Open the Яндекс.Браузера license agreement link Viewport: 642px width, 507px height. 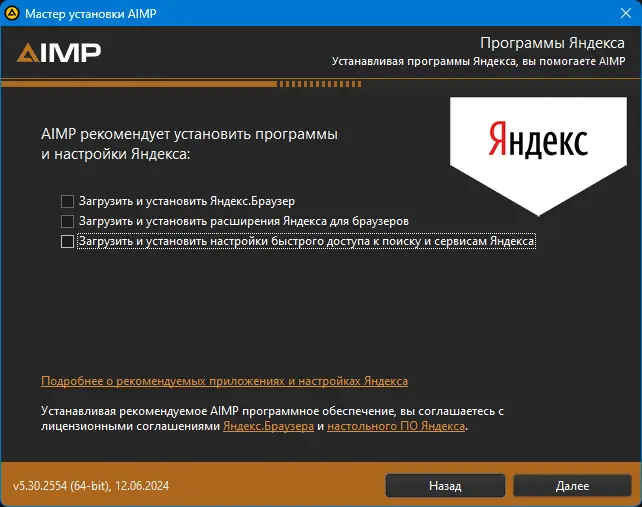coord(269,426)
